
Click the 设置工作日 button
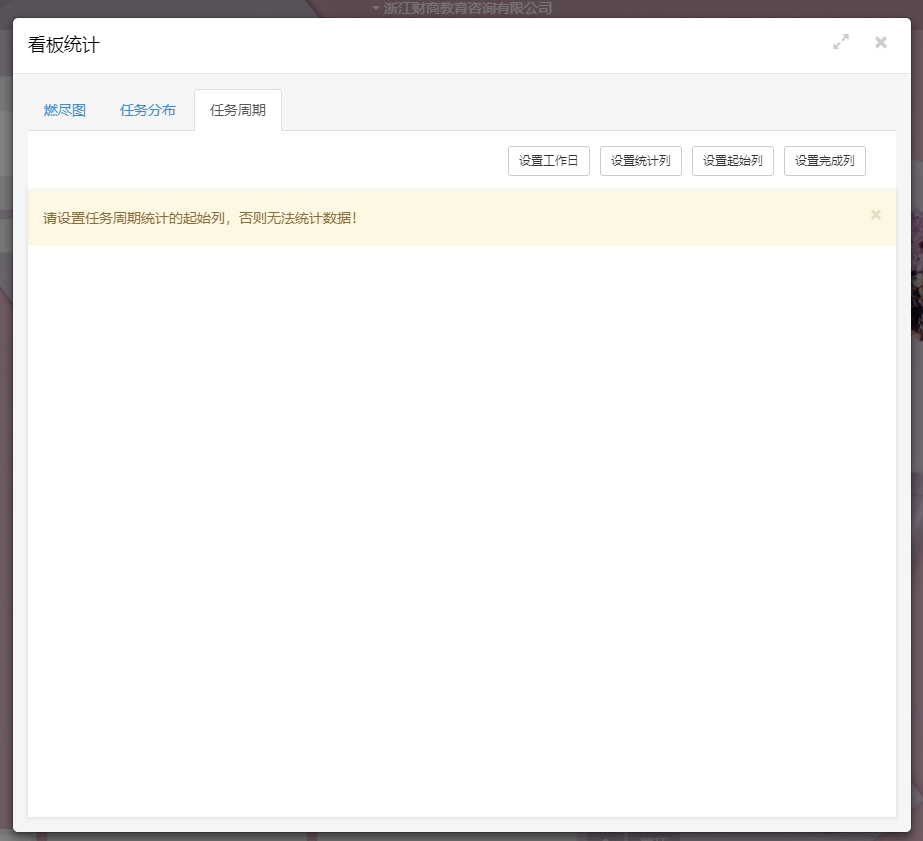[548, 160]
